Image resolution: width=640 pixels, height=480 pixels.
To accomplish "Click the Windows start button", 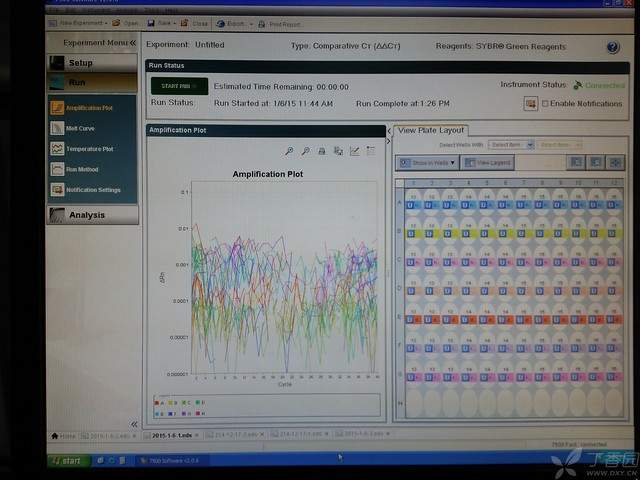I will 68,461.
